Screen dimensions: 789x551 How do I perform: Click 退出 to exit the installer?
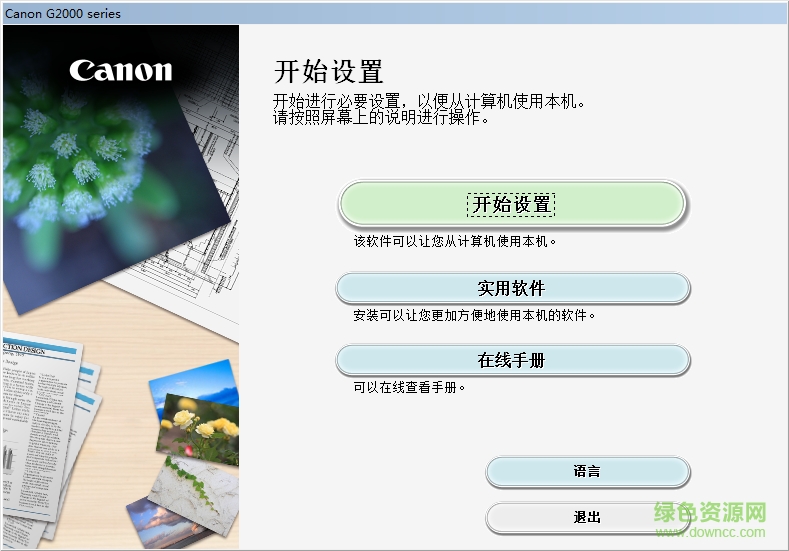[x=587, y=517]
